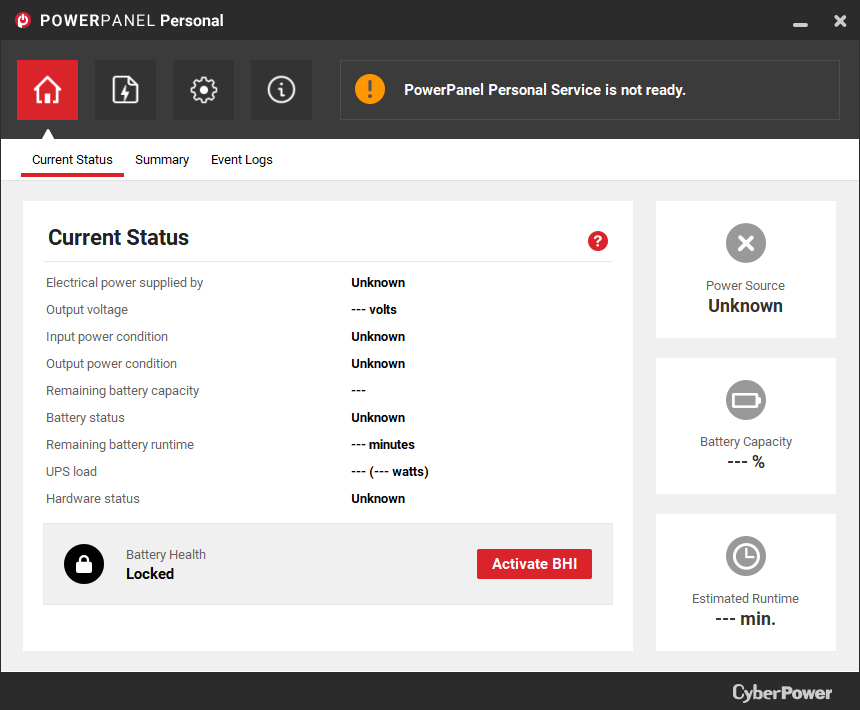
Task: Click the '--- volts' value
Action: 374,310
